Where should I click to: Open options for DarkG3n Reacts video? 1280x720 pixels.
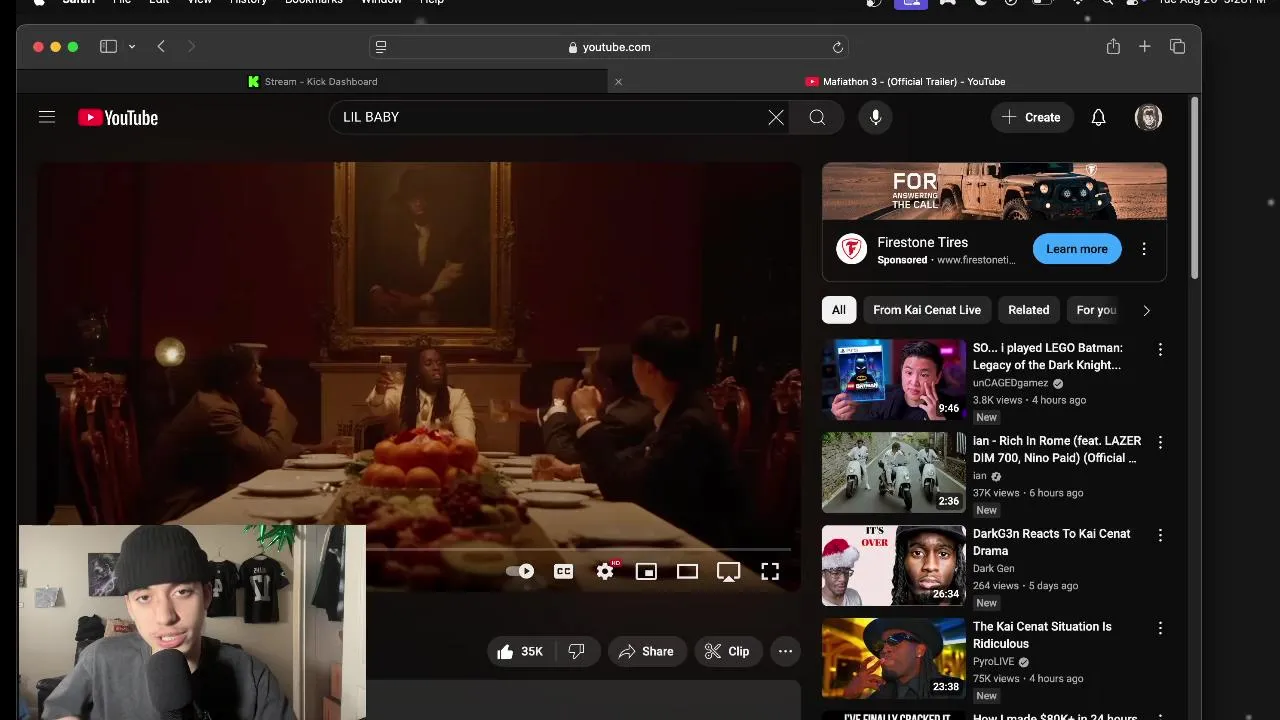coord(1160,535)
